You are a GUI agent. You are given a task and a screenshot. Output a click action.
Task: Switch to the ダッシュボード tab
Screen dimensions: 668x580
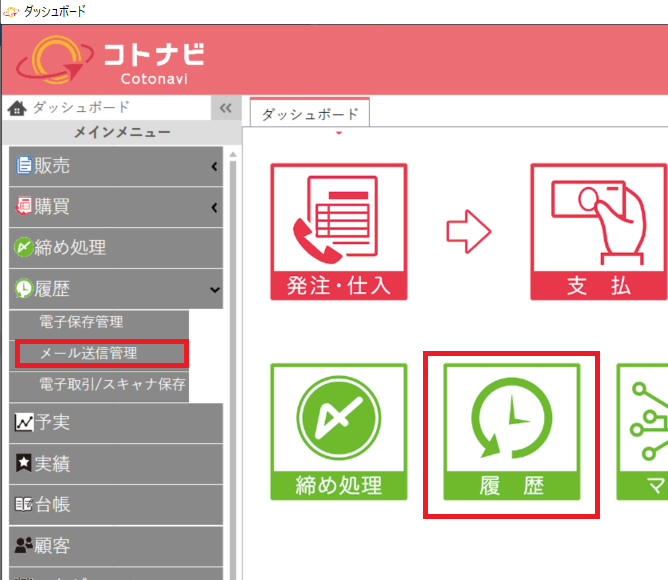click(309, 115)
